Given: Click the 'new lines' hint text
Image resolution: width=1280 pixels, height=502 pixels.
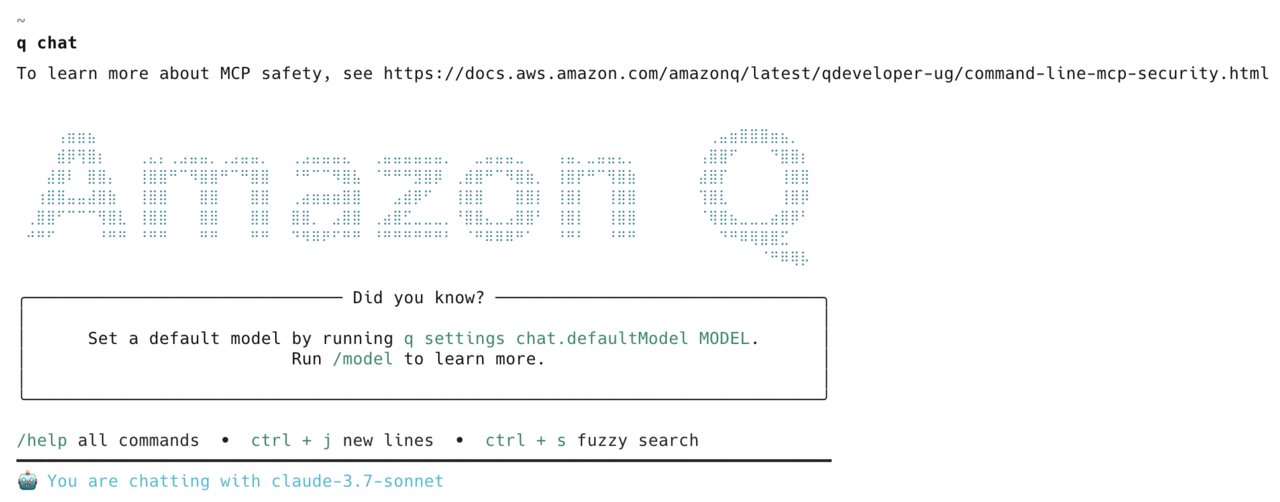Looking at the screenshot, I should pos(388,440).
